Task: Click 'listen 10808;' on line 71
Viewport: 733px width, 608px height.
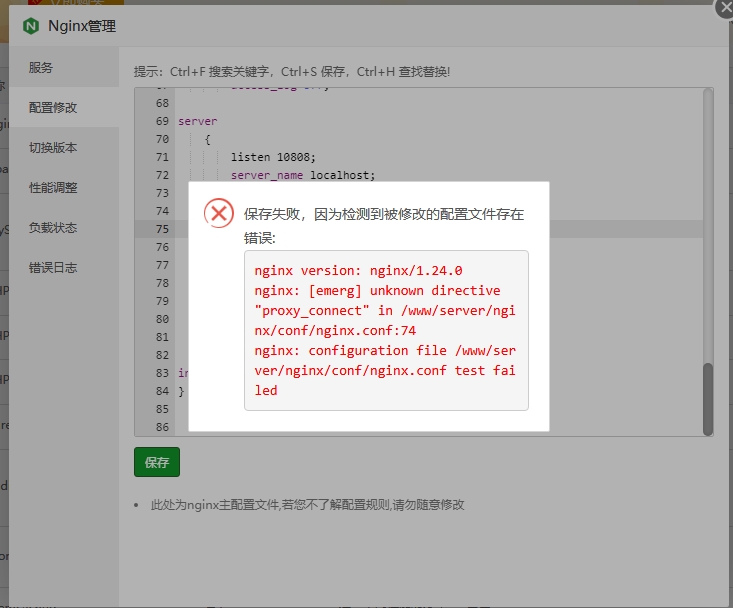Action: point(273,157)
